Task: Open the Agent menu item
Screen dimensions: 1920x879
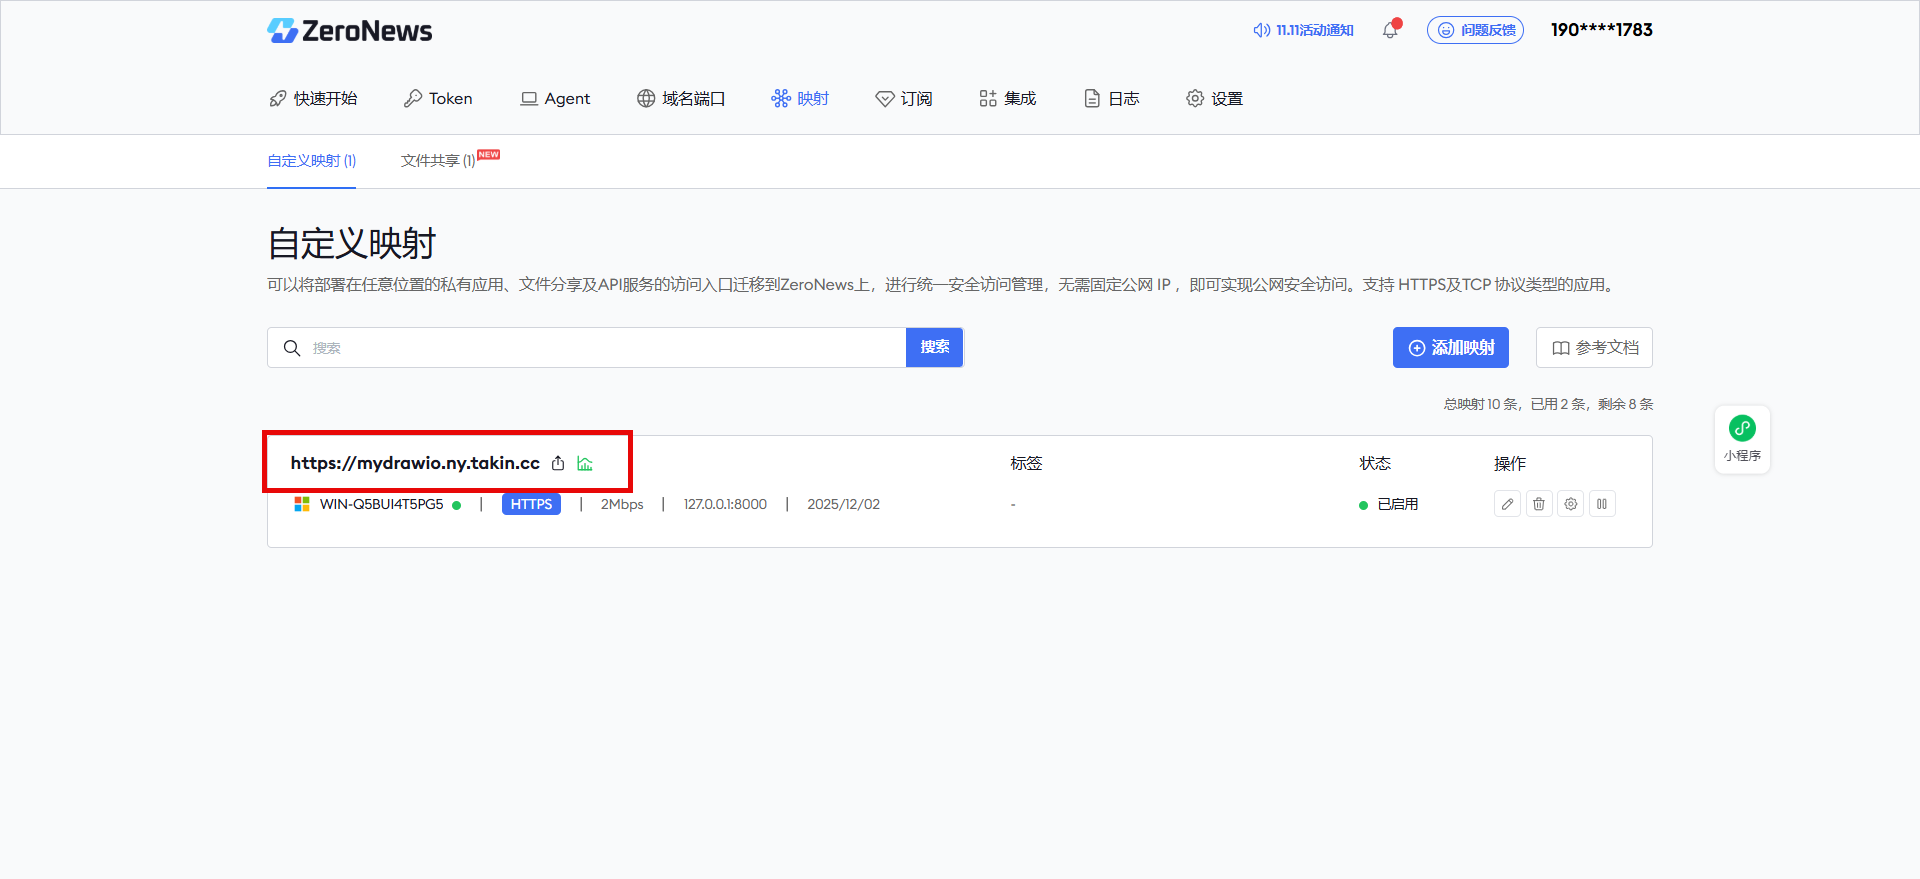Action: 555,98
